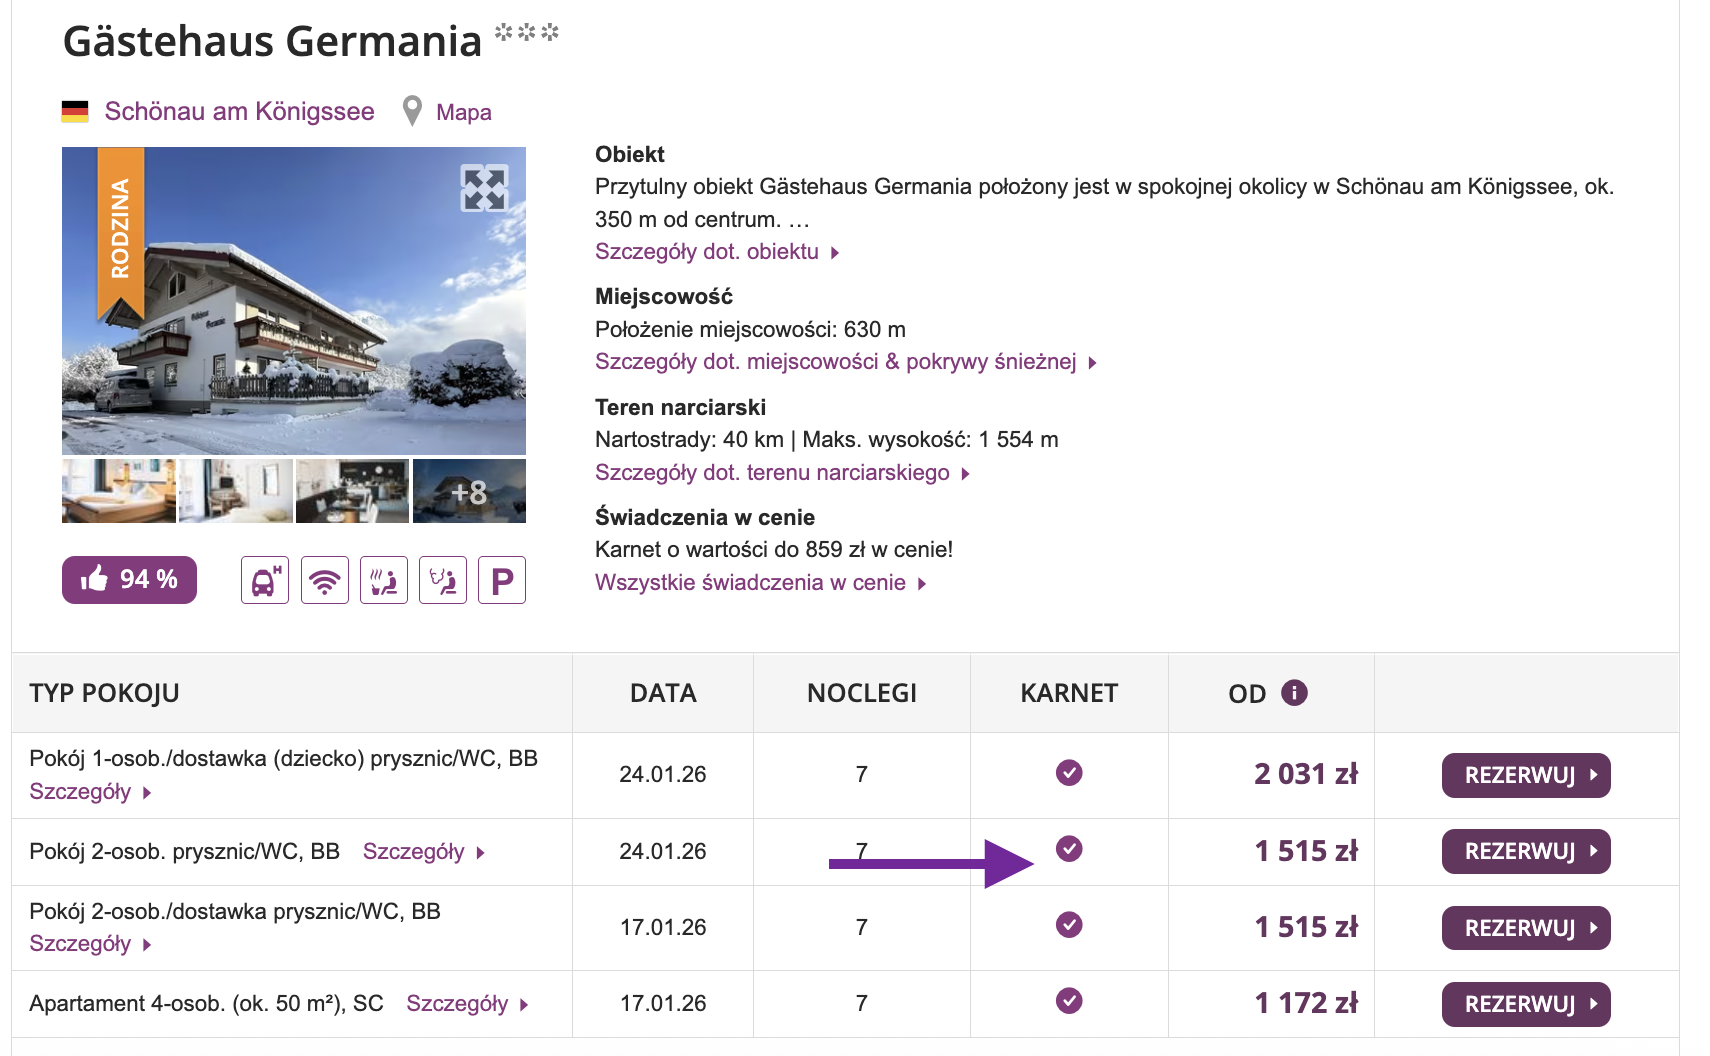Click karnet checkmark for the 2 031 zł room
Viewport: 1710px width, 1056px height.
click(x=1069, y=773)
